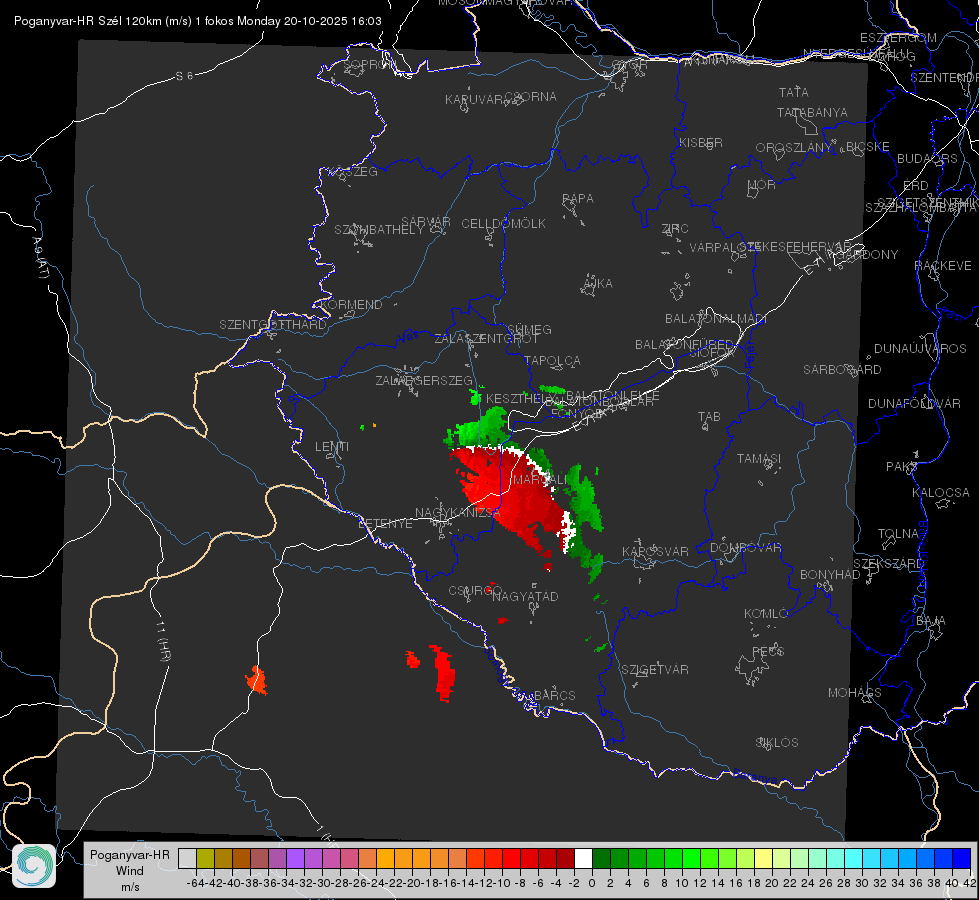Select the KALOCSA label

click(941, 493)
